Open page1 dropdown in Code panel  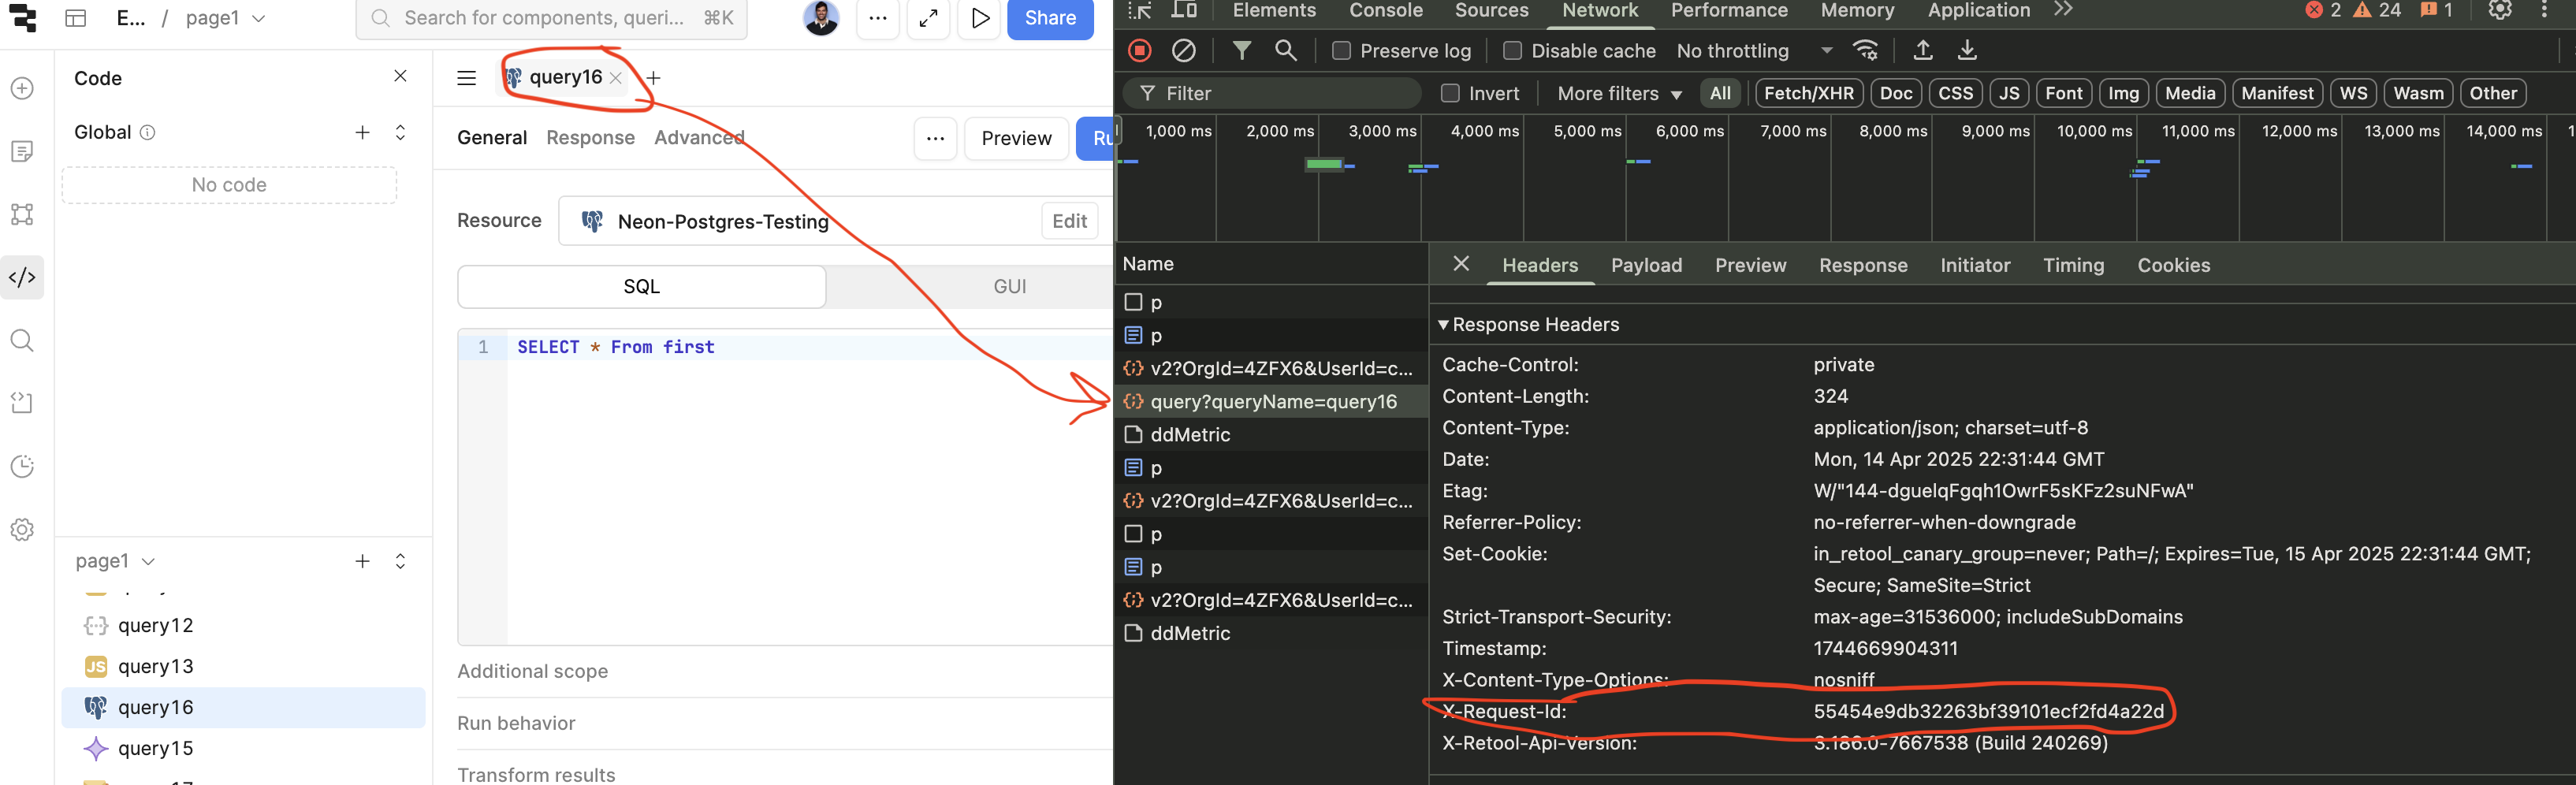[115, 561]
